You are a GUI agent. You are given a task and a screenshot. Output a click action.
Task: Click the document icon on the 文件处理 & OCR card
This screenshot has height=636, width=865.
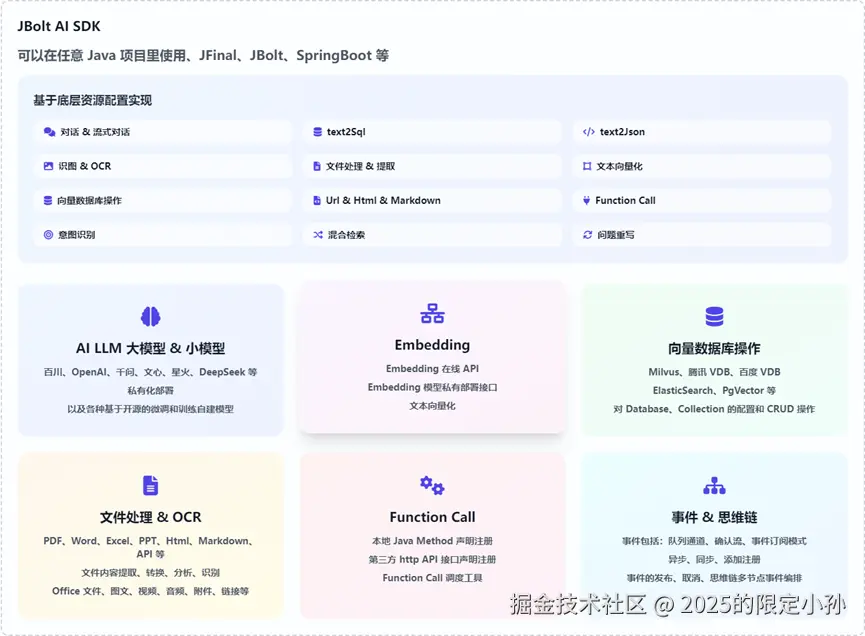(151, 485)
